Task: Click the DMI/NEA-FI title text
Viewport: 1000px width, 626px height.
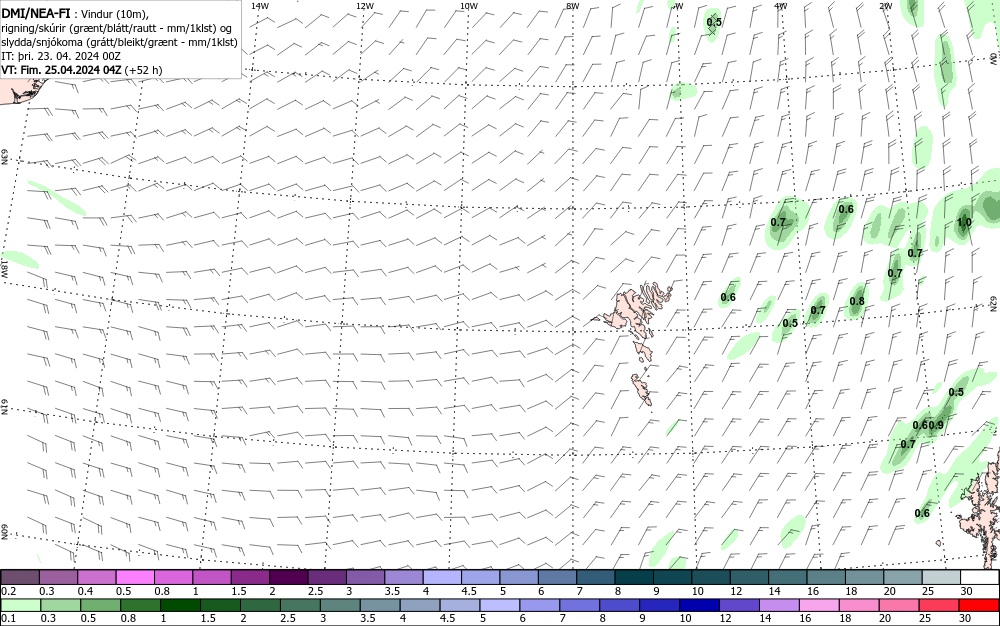Action: [x=36, y=14]
